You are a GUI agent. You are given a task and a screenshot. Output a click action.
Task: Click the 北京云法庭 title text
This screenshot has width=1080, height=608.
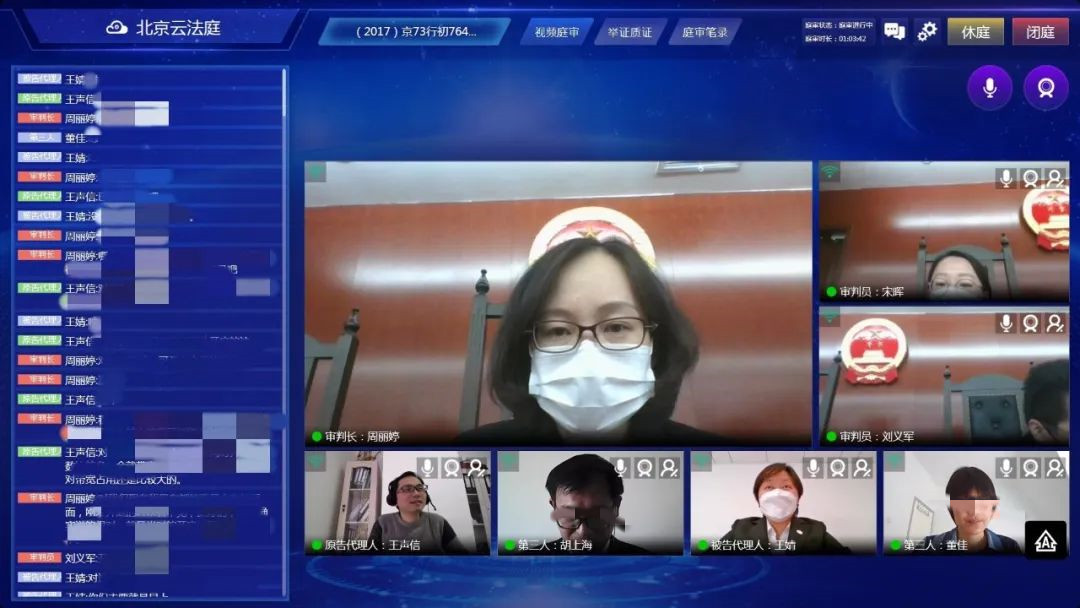tap(178, 28)
